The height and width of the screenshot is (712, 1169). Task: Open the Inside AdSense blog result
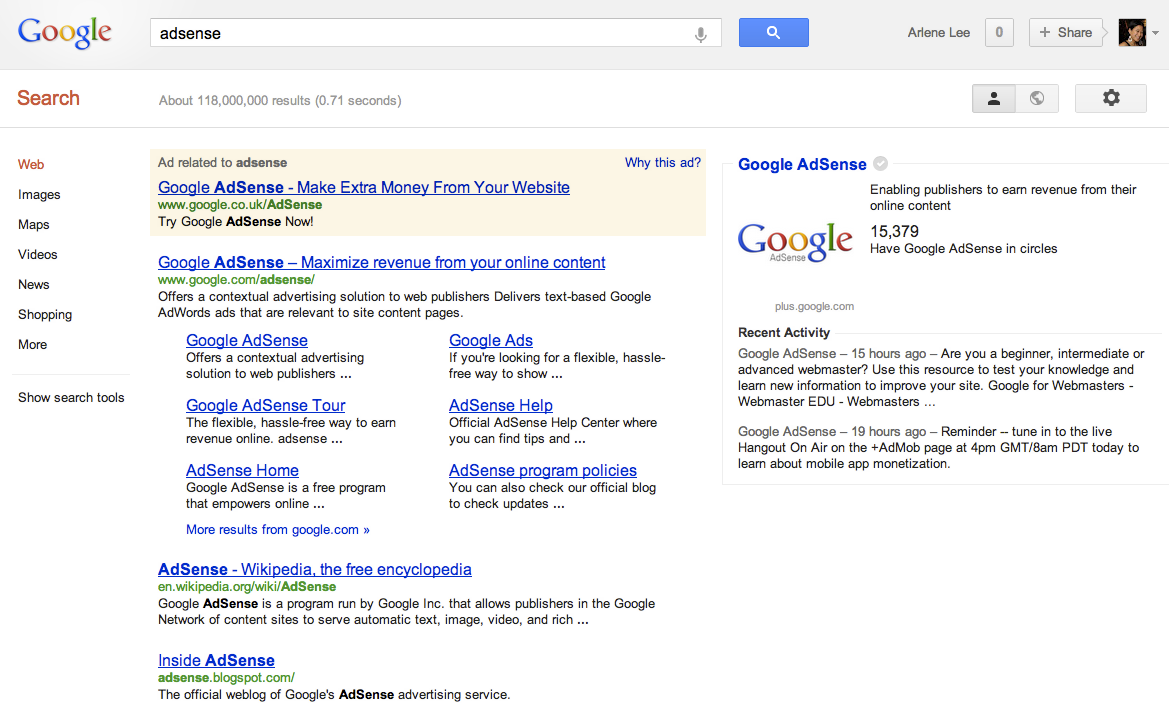coord(216,661)
